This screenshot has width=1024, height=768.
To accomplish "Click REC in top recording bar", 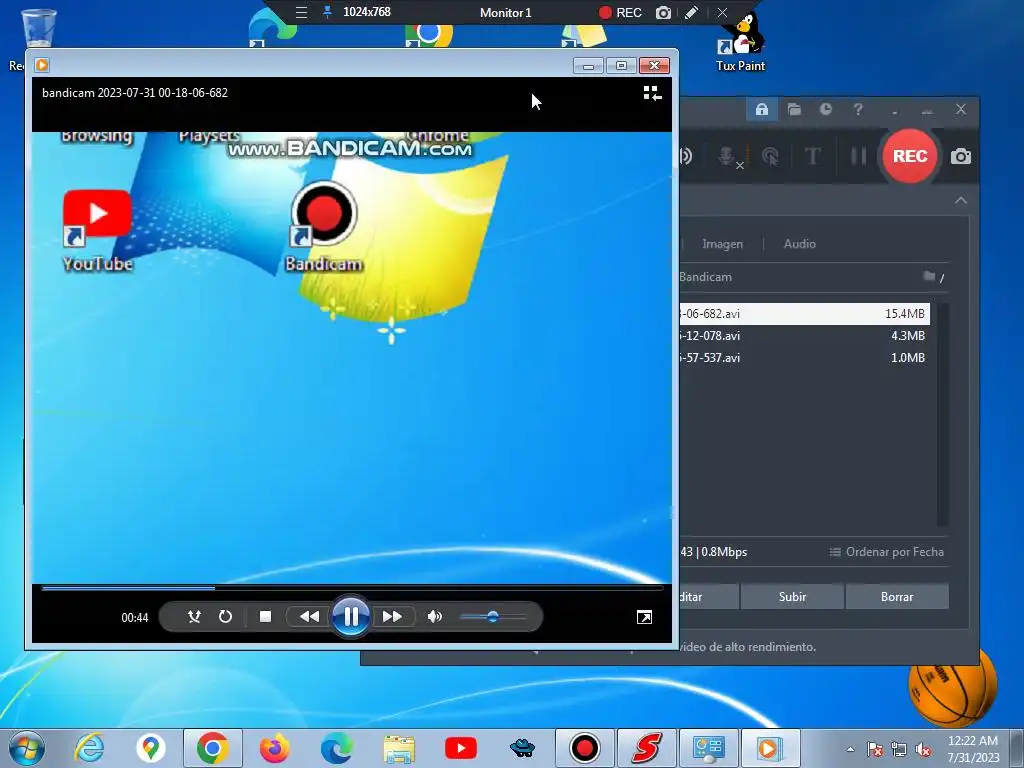I will (x=620, y=12).
